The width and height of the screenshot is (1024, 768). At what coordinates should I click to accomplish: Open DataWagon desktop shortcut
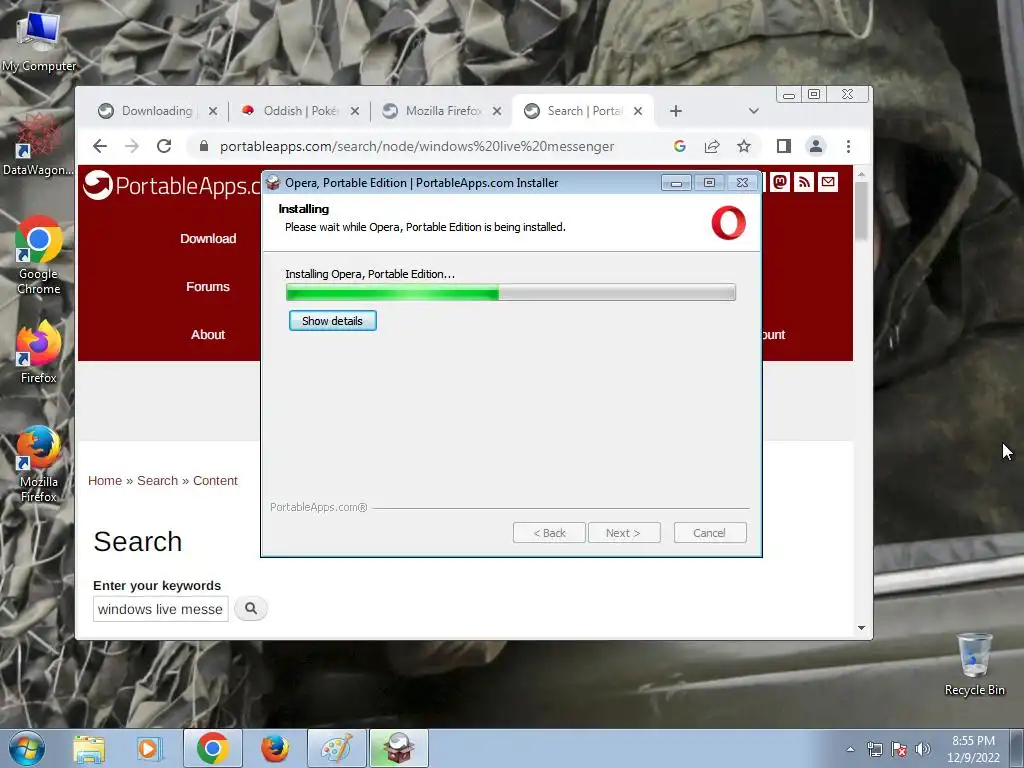pos(38,145)
